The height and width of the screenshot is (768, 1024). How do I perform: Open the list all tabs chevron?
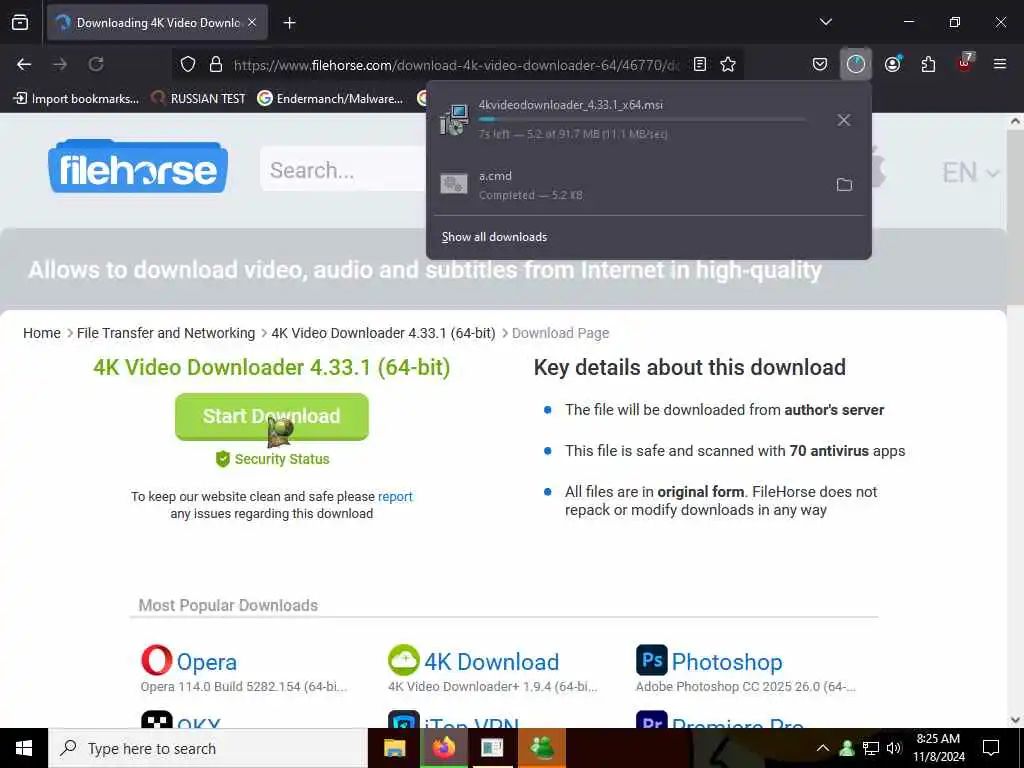(825, 22)
